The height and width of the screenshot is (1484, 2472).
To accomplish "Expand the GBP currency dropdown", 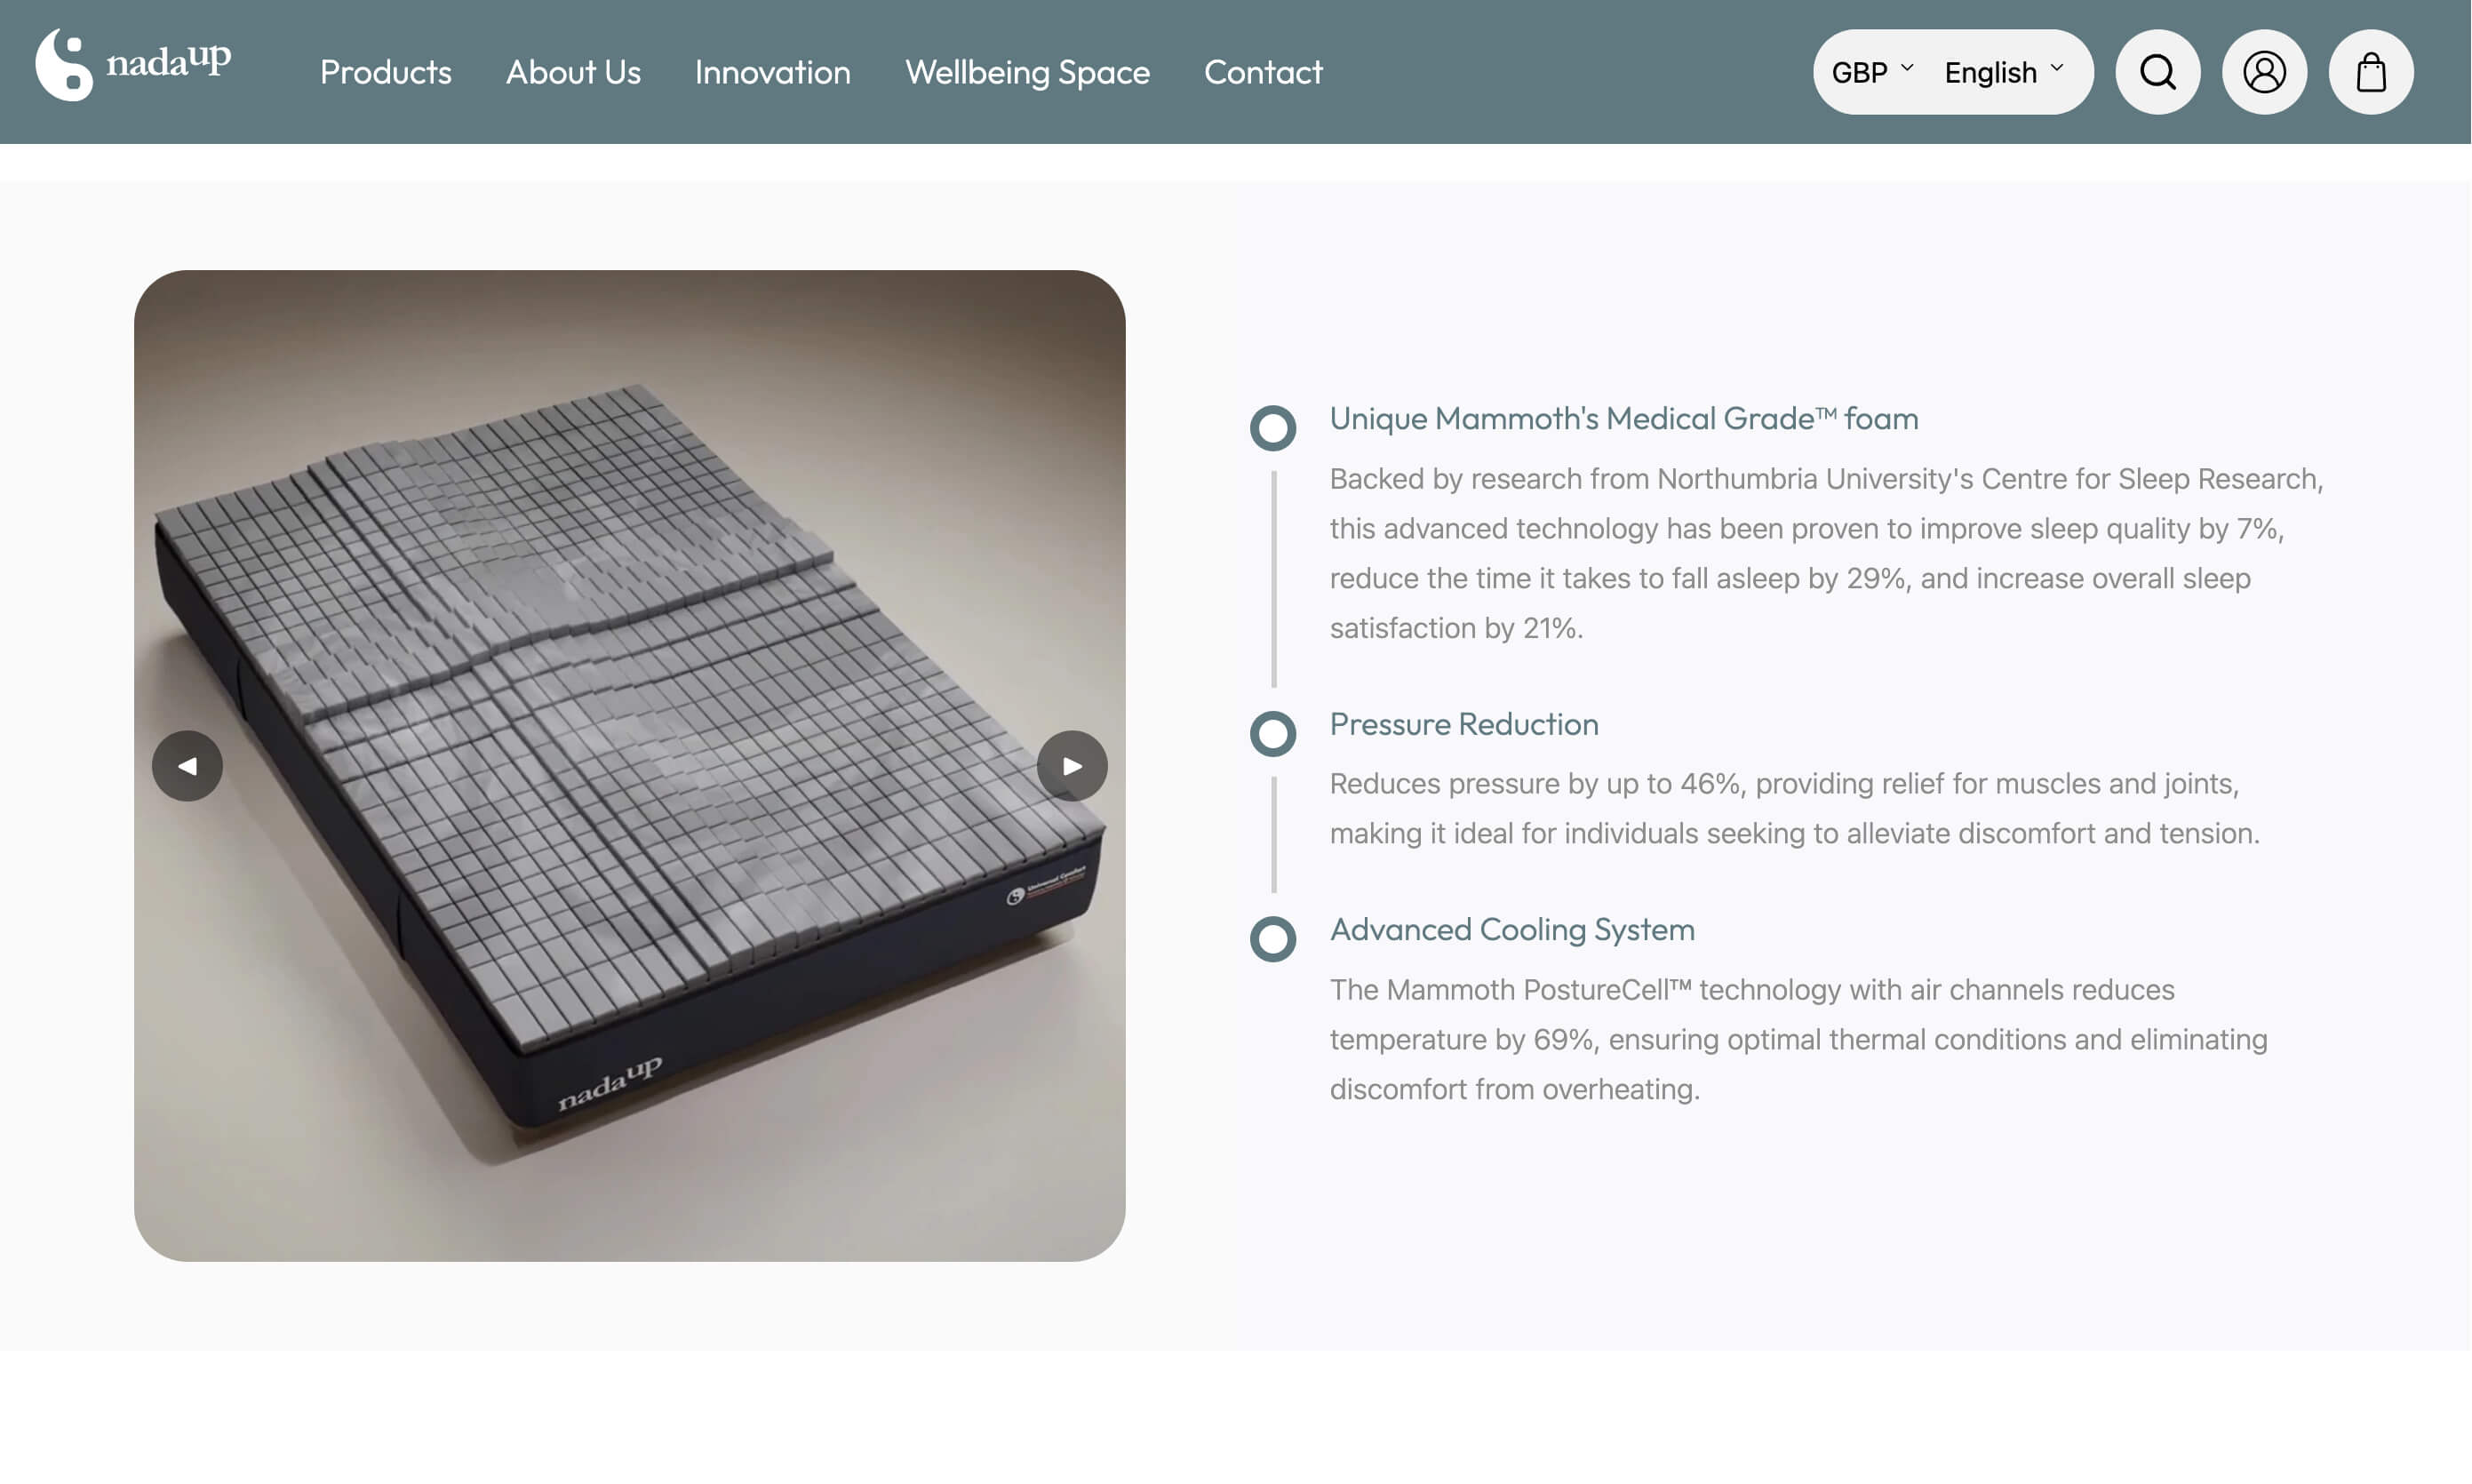I will [1872, 72].
